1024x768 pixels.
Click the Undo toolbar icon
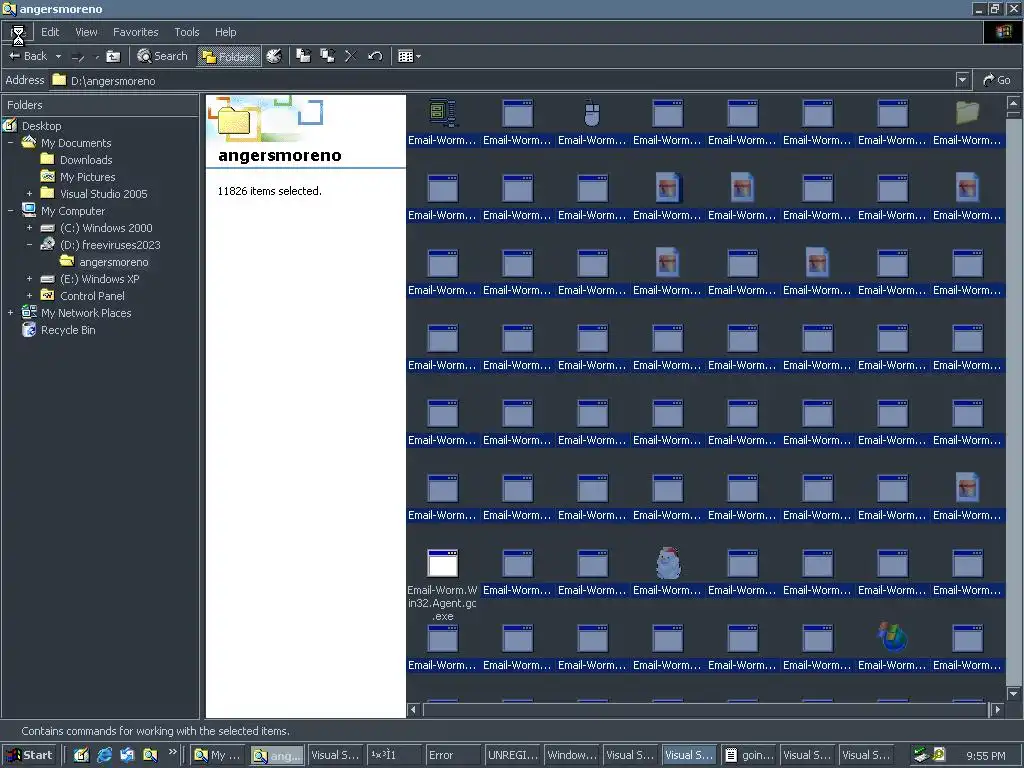[375, 56]
